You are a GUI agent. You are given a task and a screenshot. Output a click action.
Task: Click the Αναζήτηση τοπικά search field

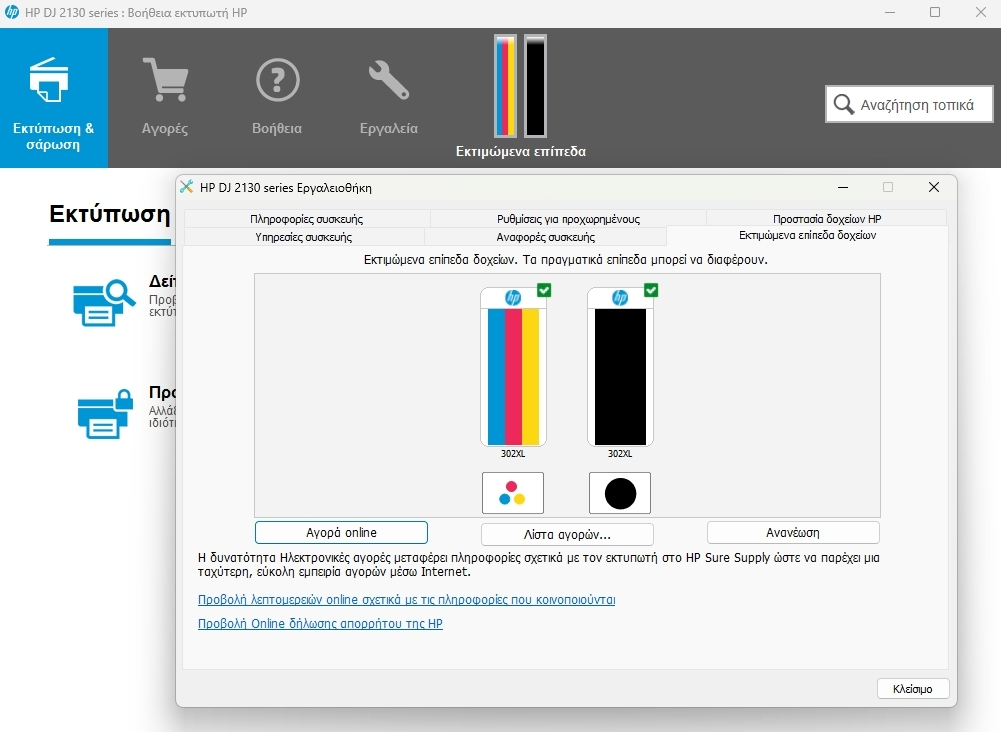coord(909,104)
